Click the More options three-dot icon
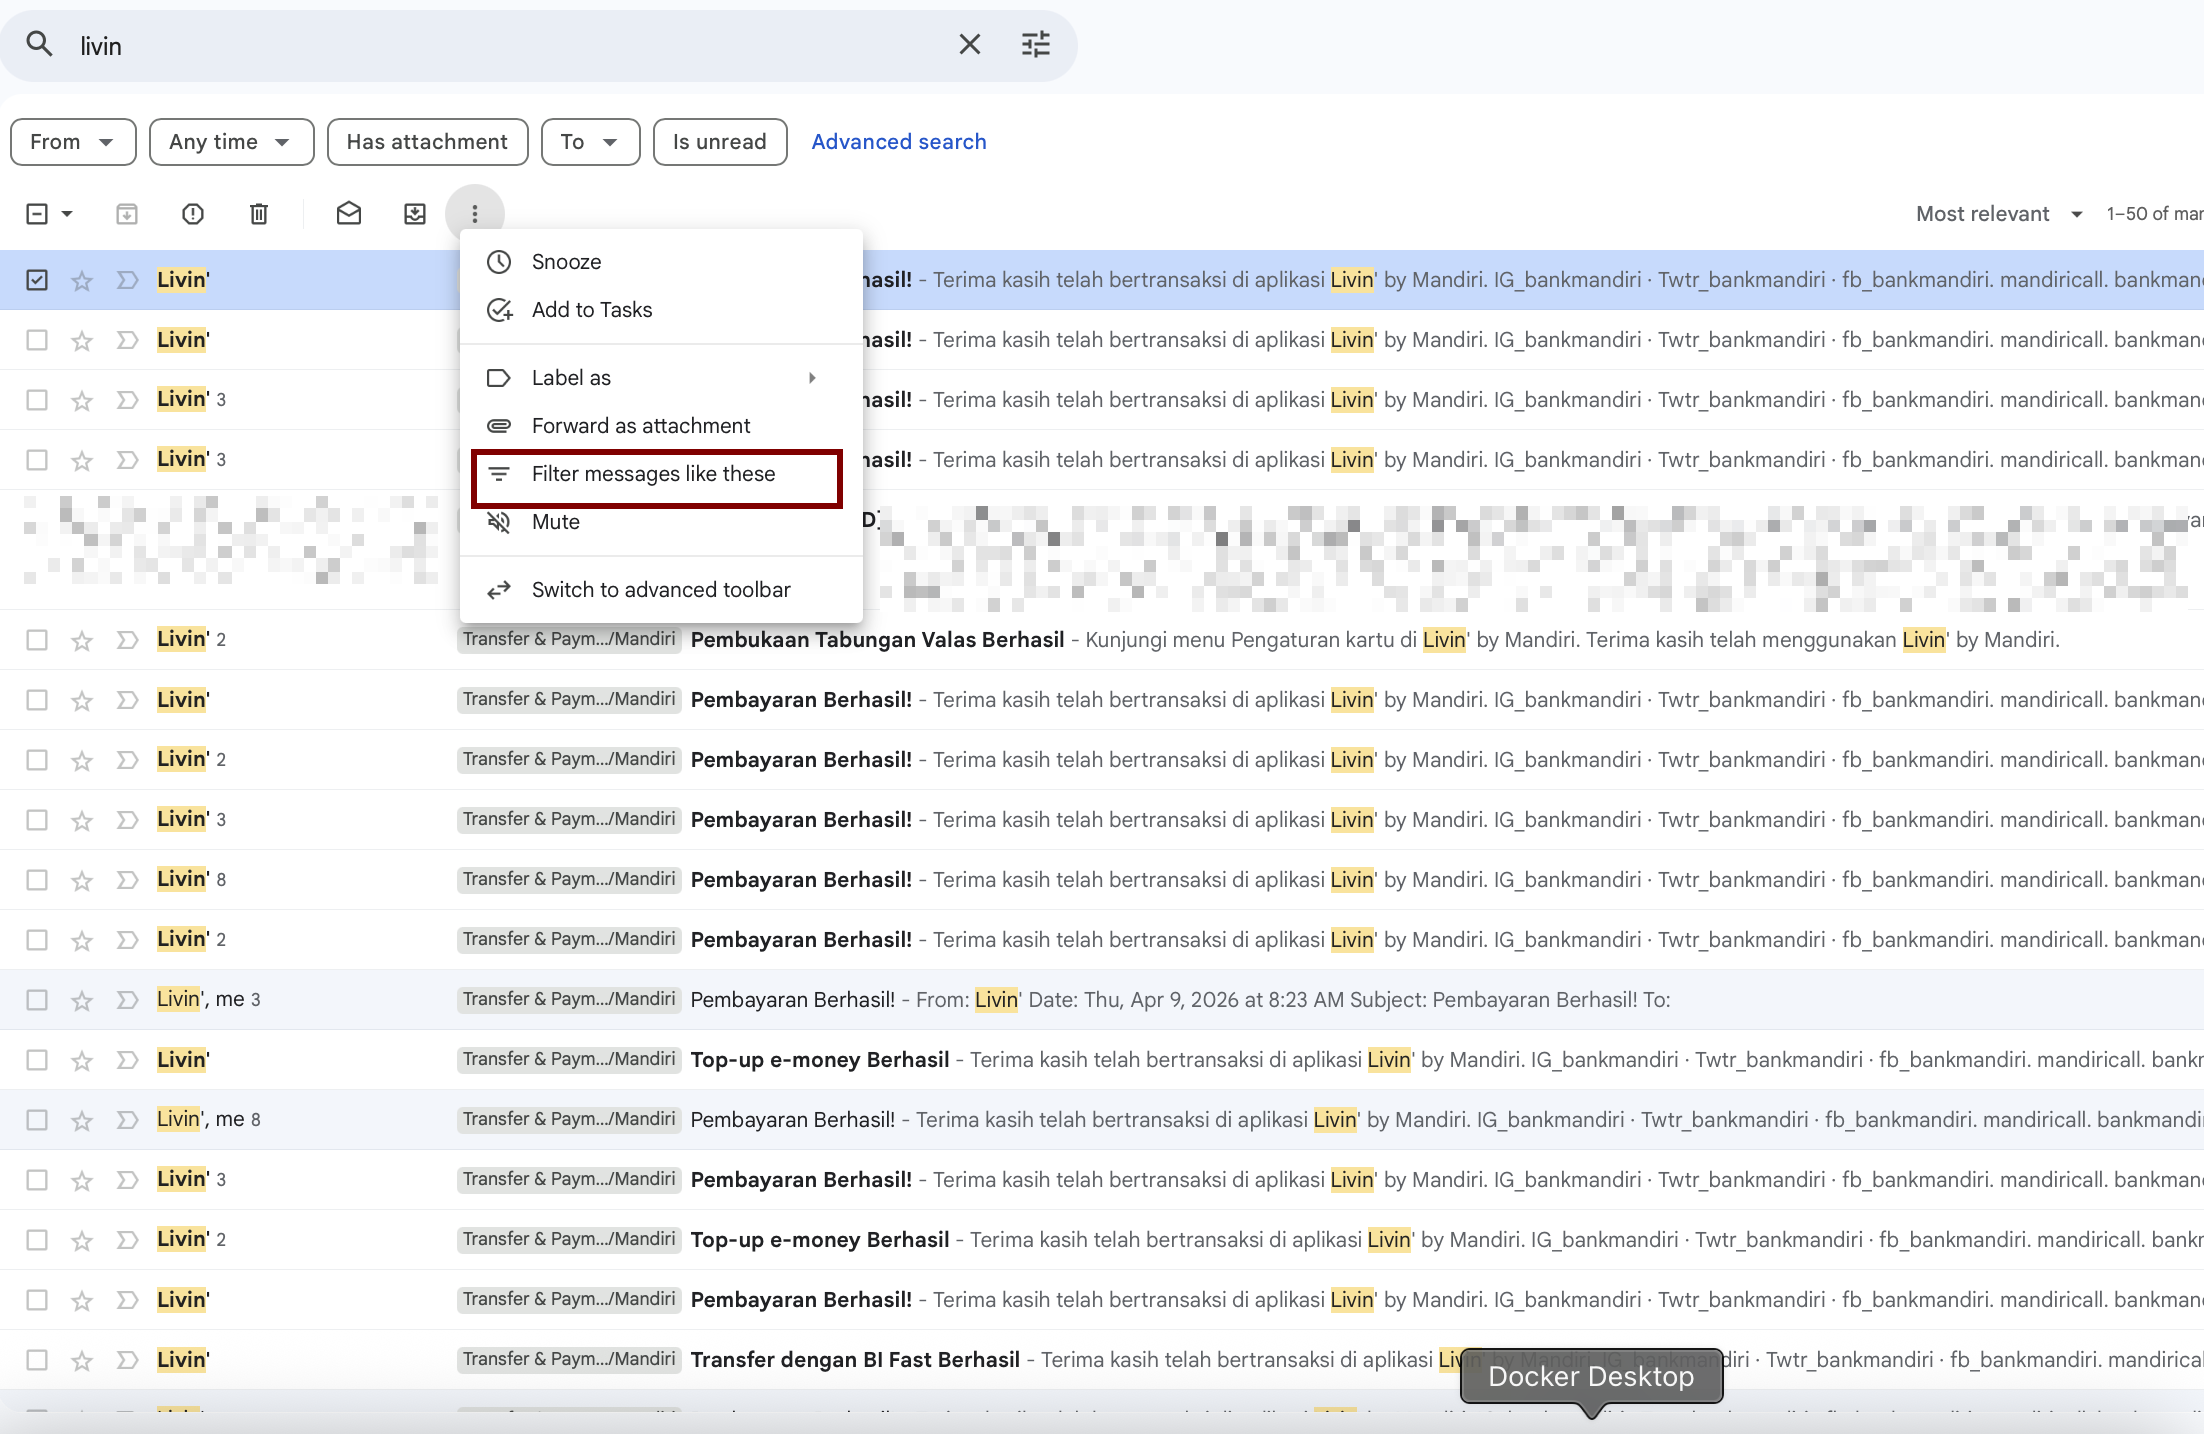This screenshot has width=2204, height=1434. coord(475,214)
